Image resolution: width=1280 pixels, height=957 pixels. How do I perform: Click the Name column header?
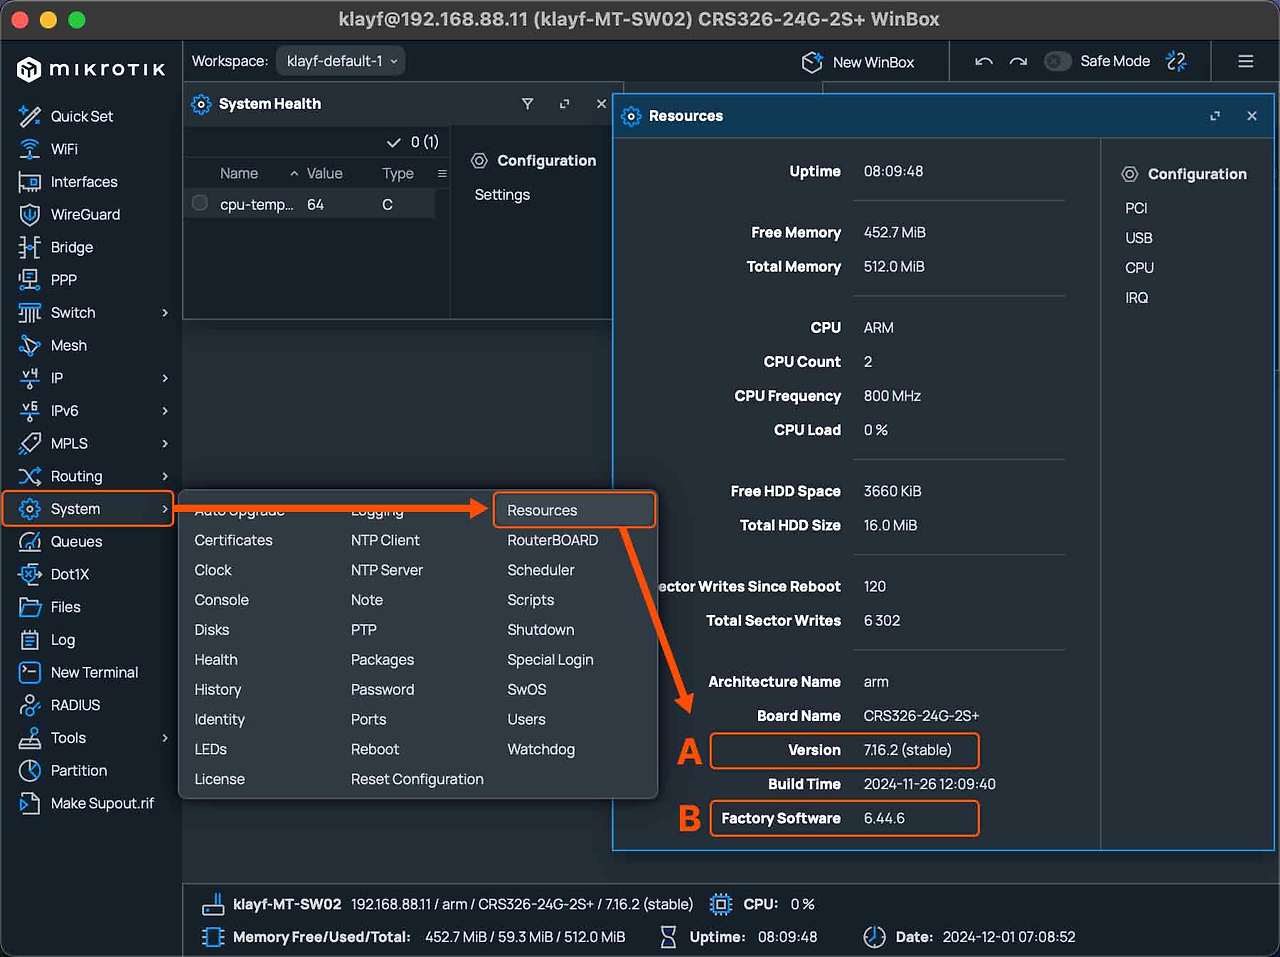(239, 173)
